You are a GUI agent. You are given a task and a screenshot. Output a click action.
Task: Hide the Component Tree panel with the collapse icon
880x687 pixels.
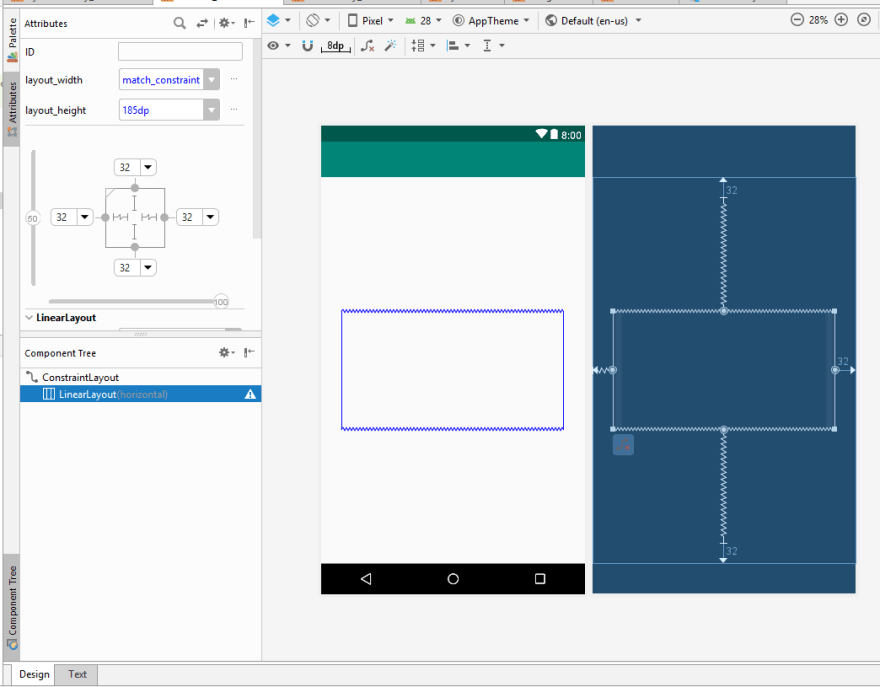coord(249,352)
